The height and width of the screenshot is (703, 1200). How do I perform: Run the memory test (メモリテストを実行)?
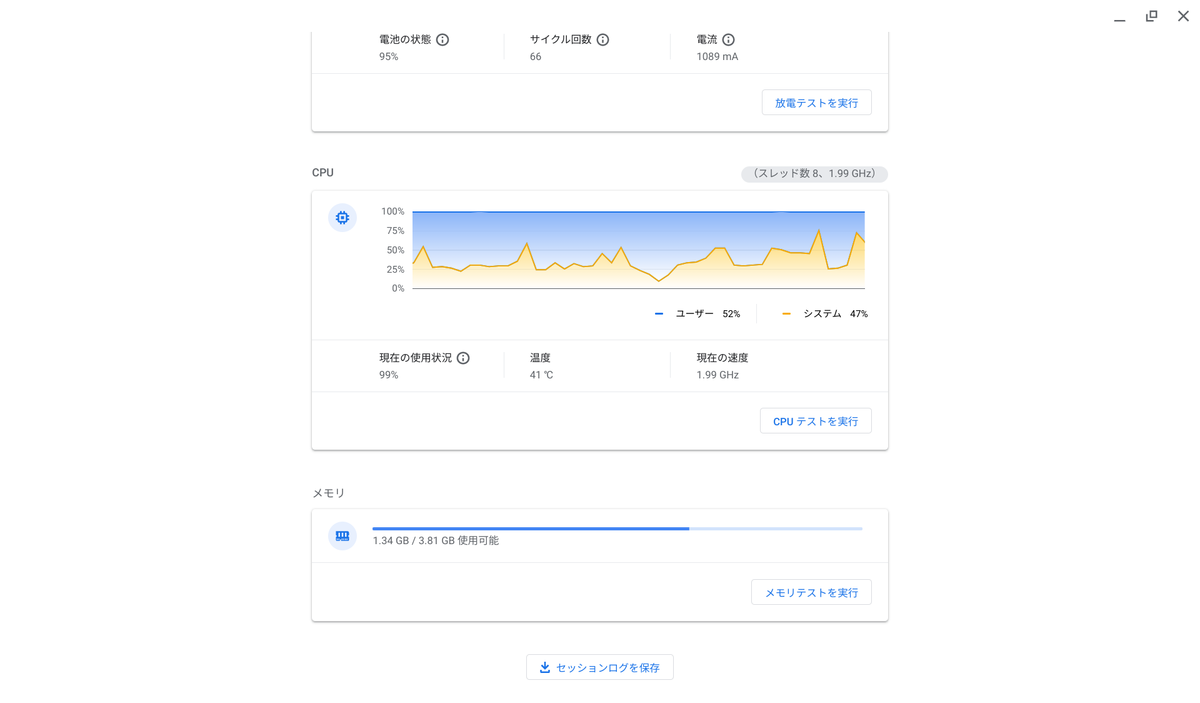pos(811,592)
